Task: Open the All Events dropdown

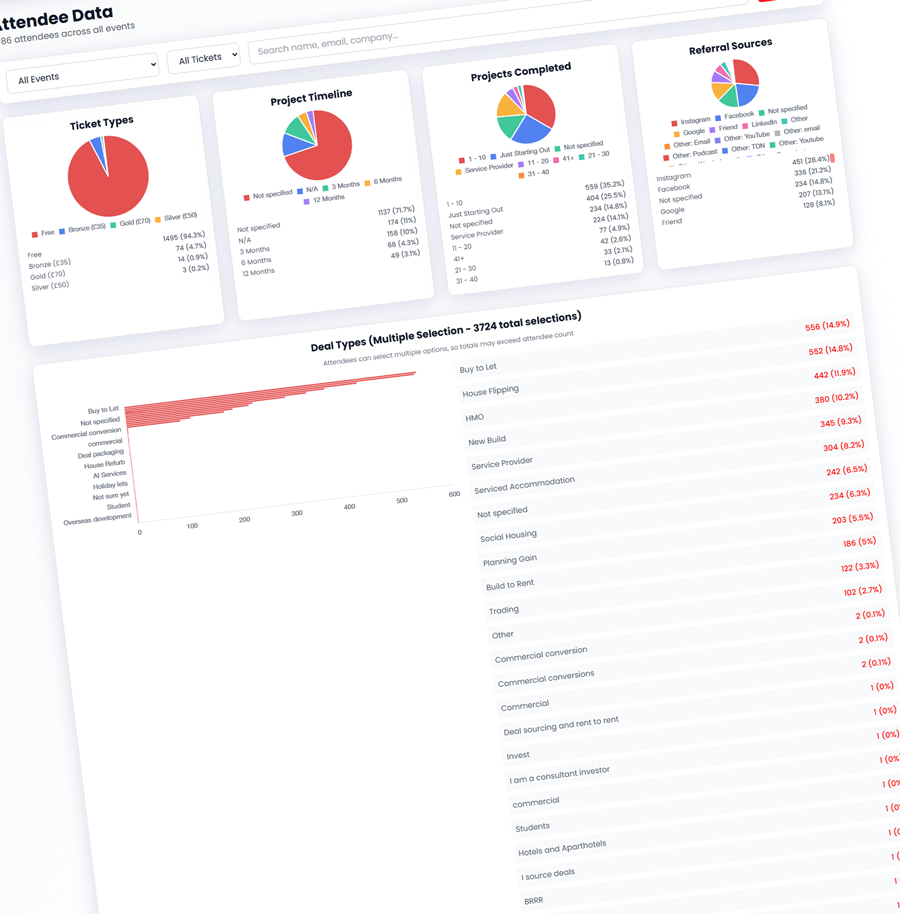Action: tap(82, 73)
